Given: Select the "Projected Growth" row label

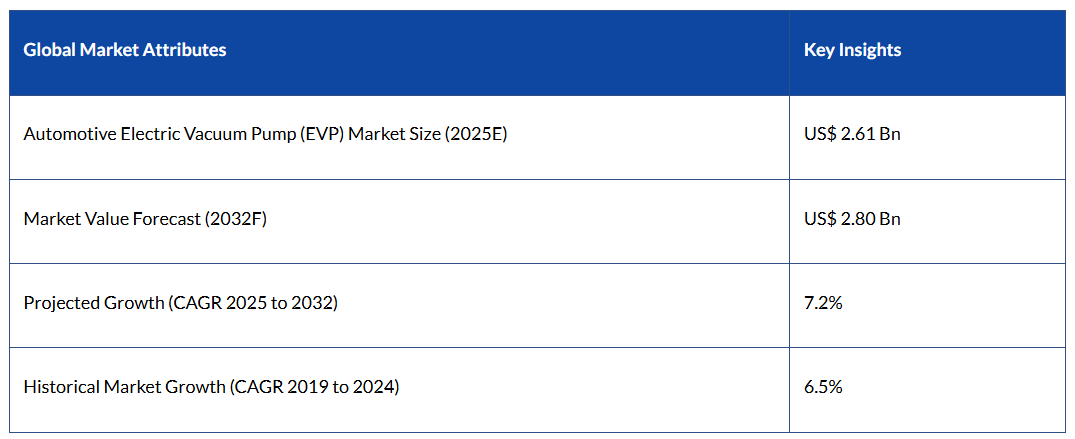Looking at the screenshot, I should pyautogui.click(x=180, y=302).
